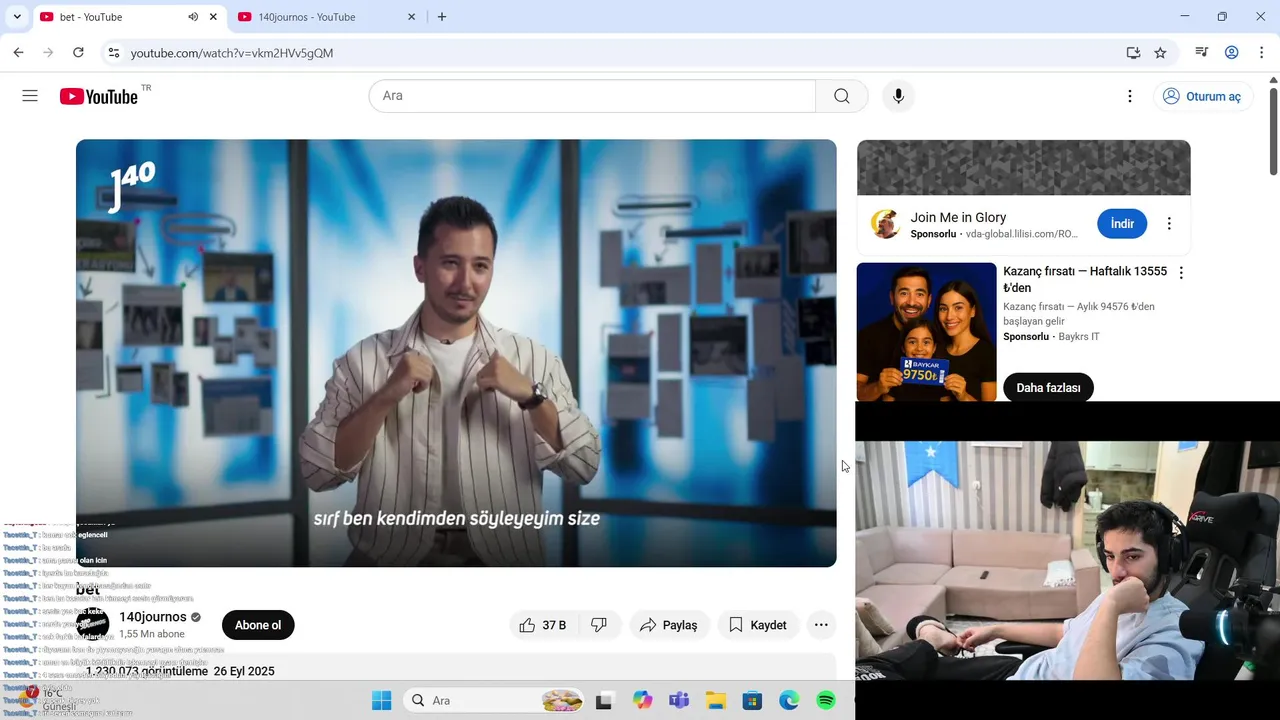This screenshot has height=720, width=1280.
Task: Reload the page with refresh icon
Action: (78, 52)
